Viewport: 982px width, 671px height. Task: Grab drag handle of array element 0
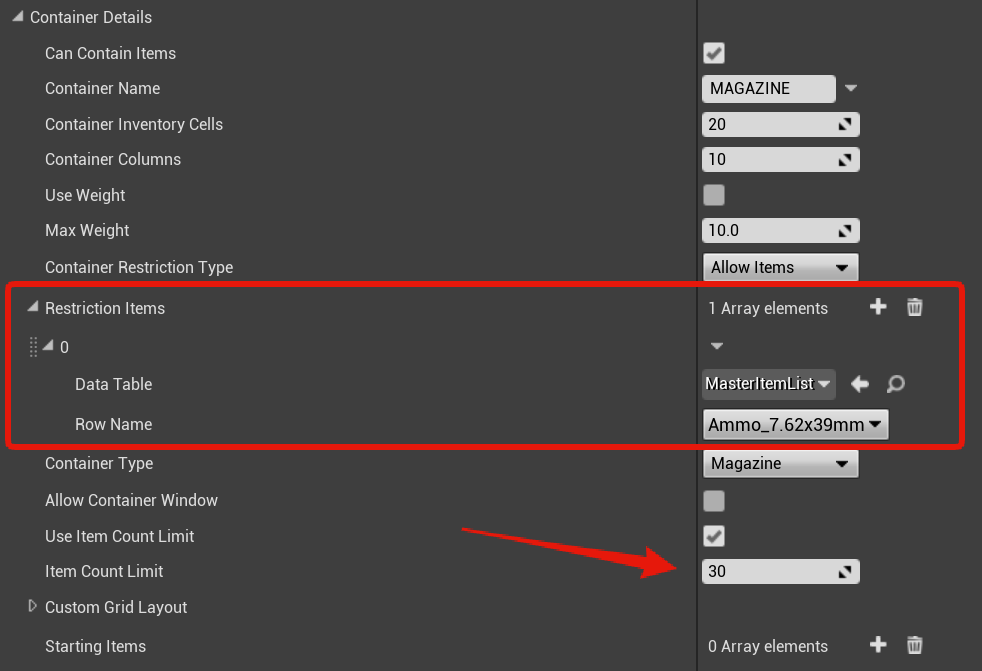33,346
